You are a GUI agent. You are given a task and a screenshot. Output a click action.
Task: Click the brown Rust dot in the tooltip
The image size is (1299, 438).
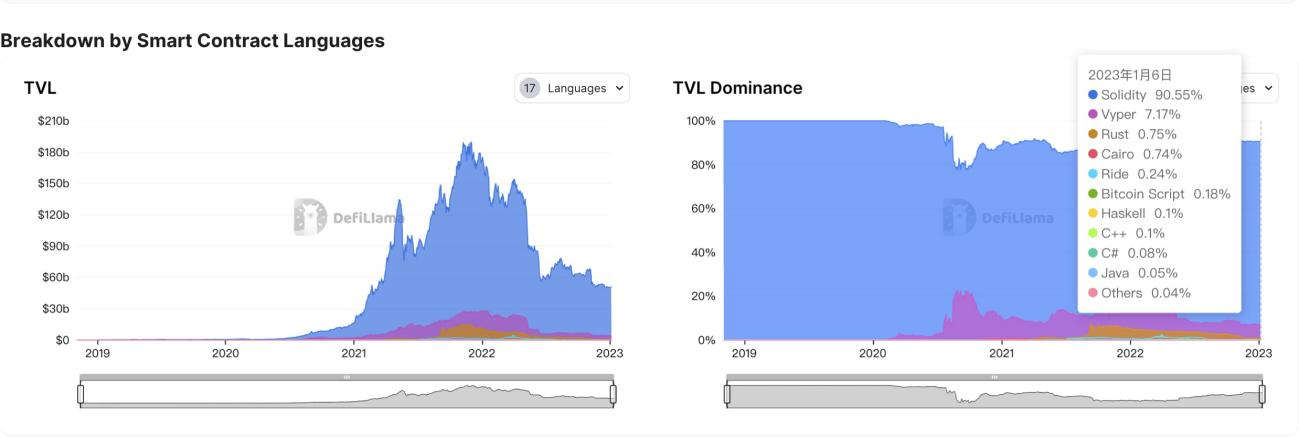[x=1092, y=134]
